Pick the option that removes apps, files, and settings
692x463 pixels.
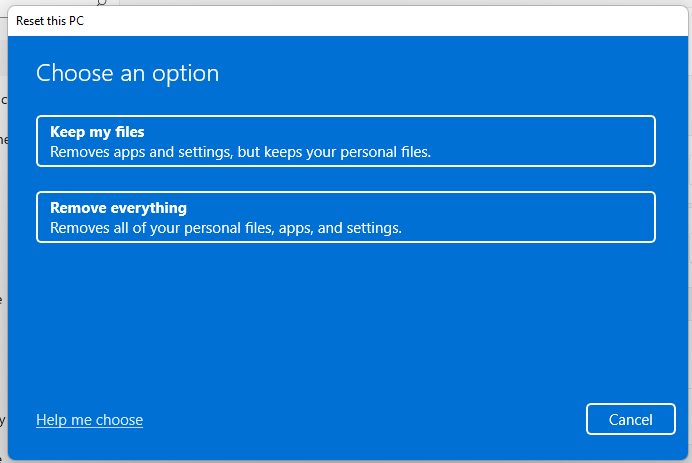345,217
